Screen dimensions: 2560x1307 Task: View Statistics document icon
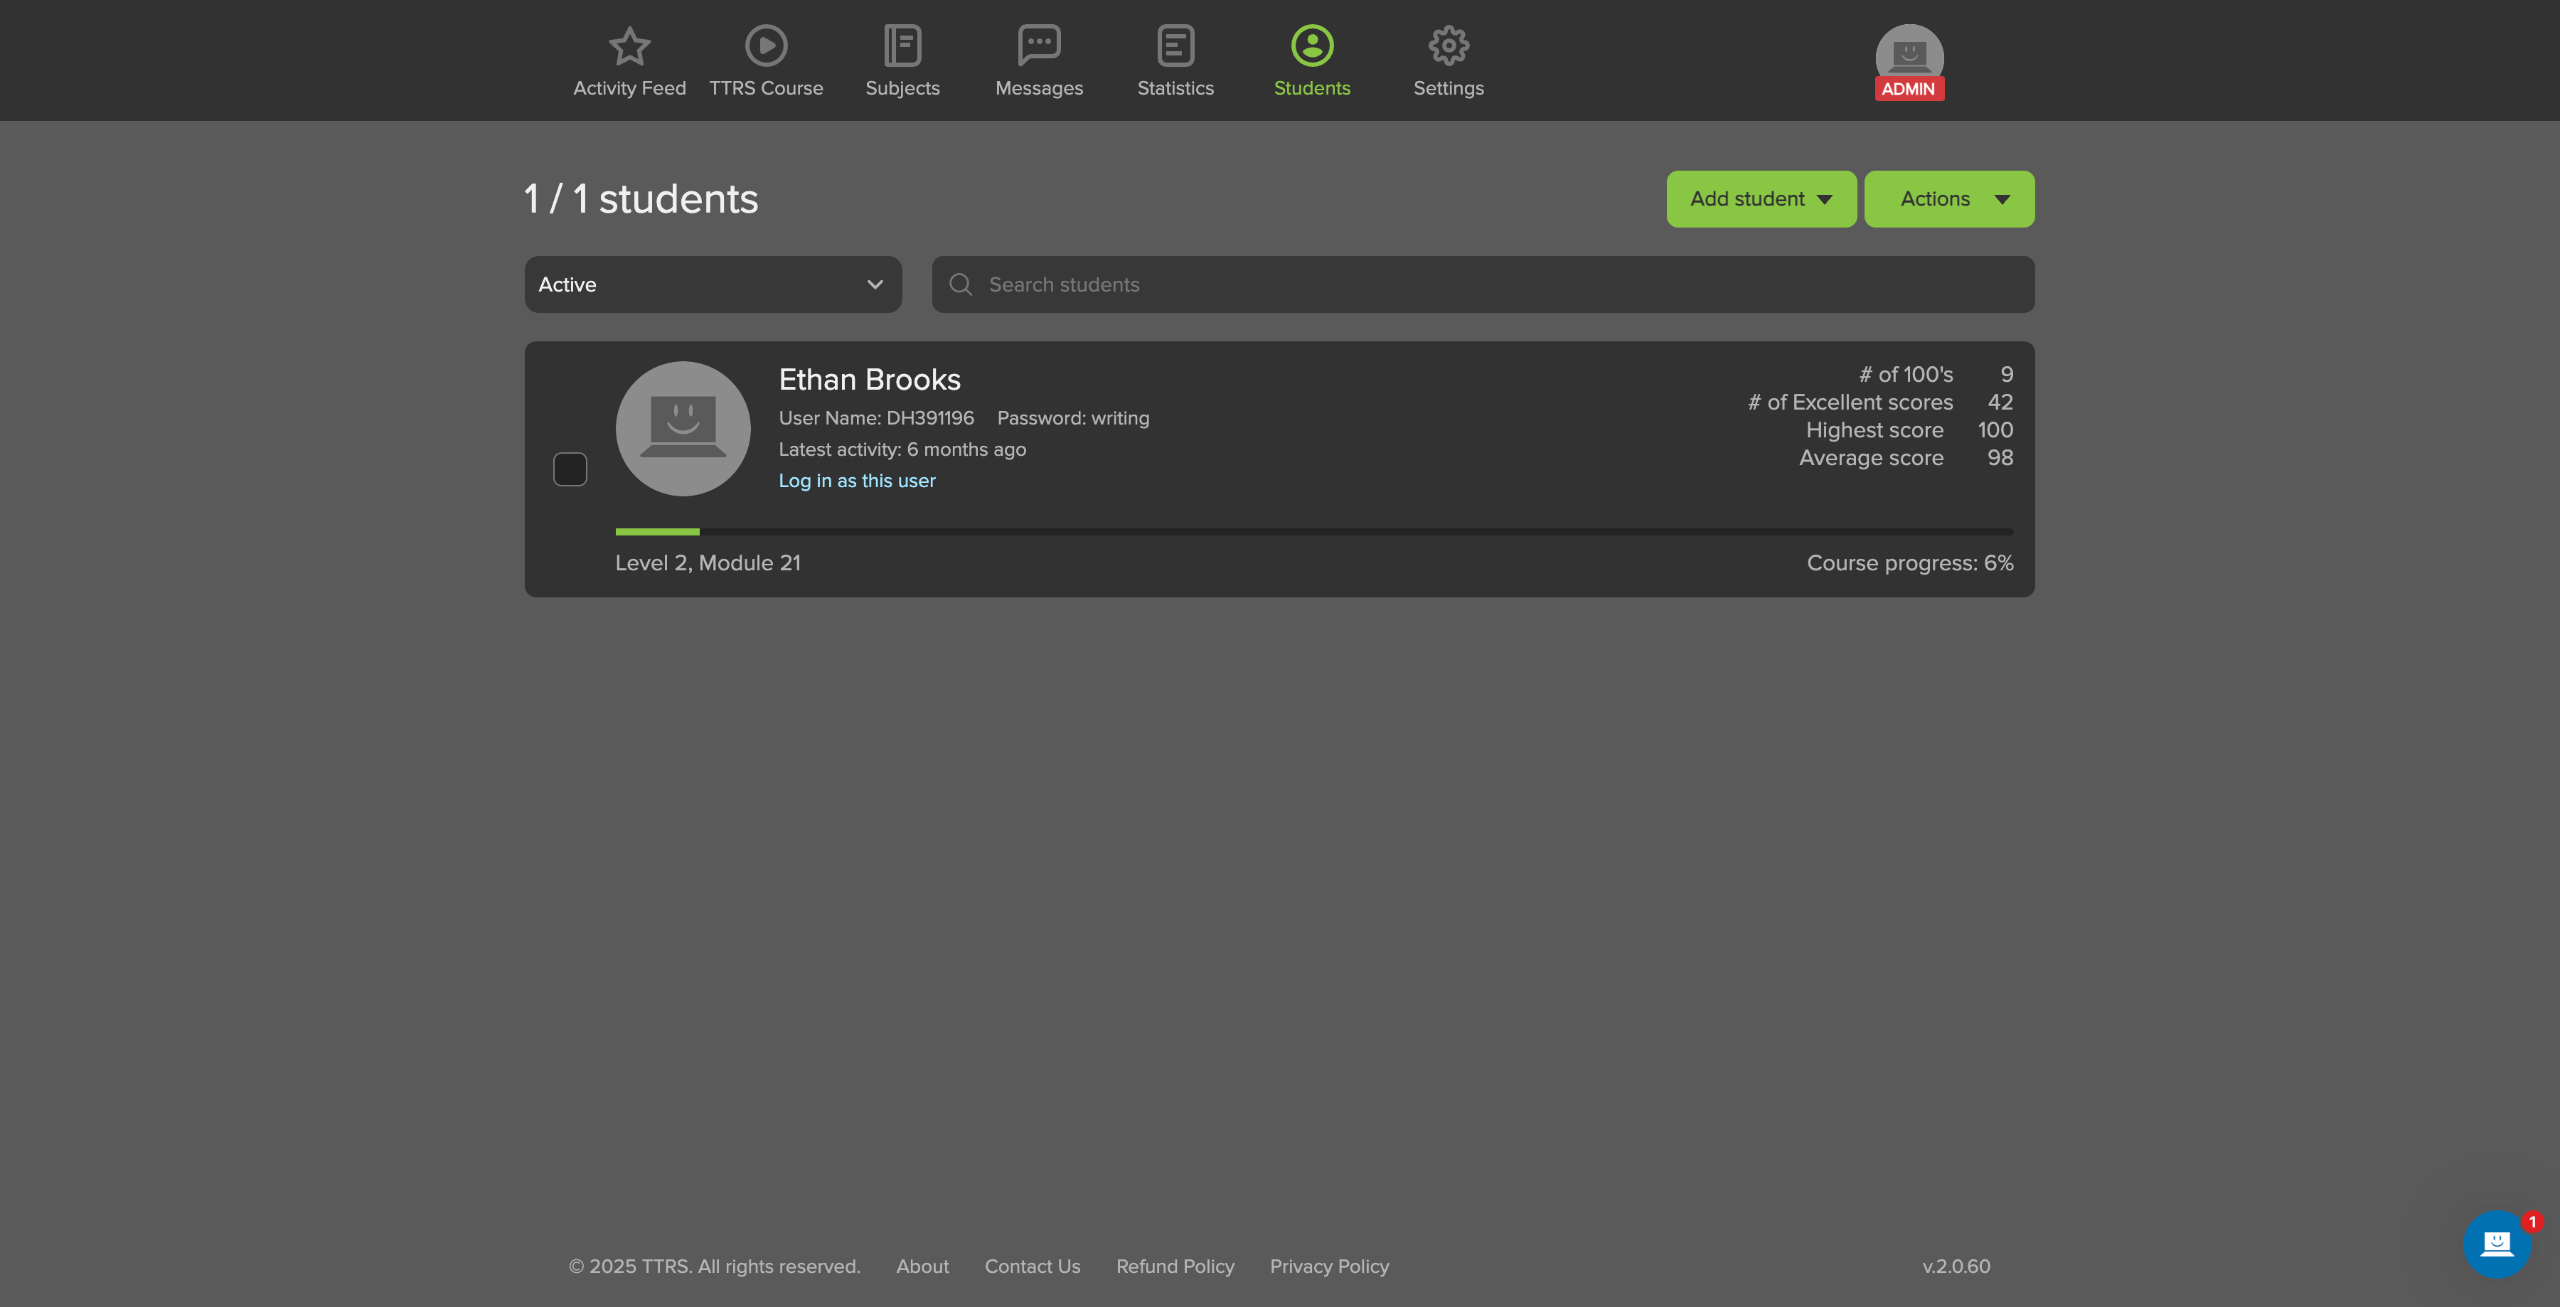[x=1175, y=46]
